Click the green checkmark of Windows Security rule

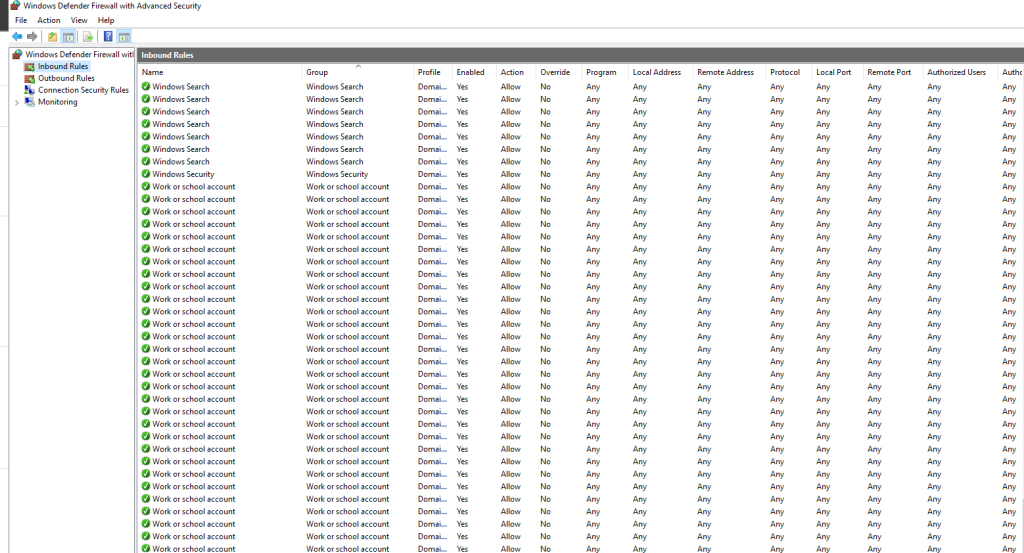click(146, 174)
